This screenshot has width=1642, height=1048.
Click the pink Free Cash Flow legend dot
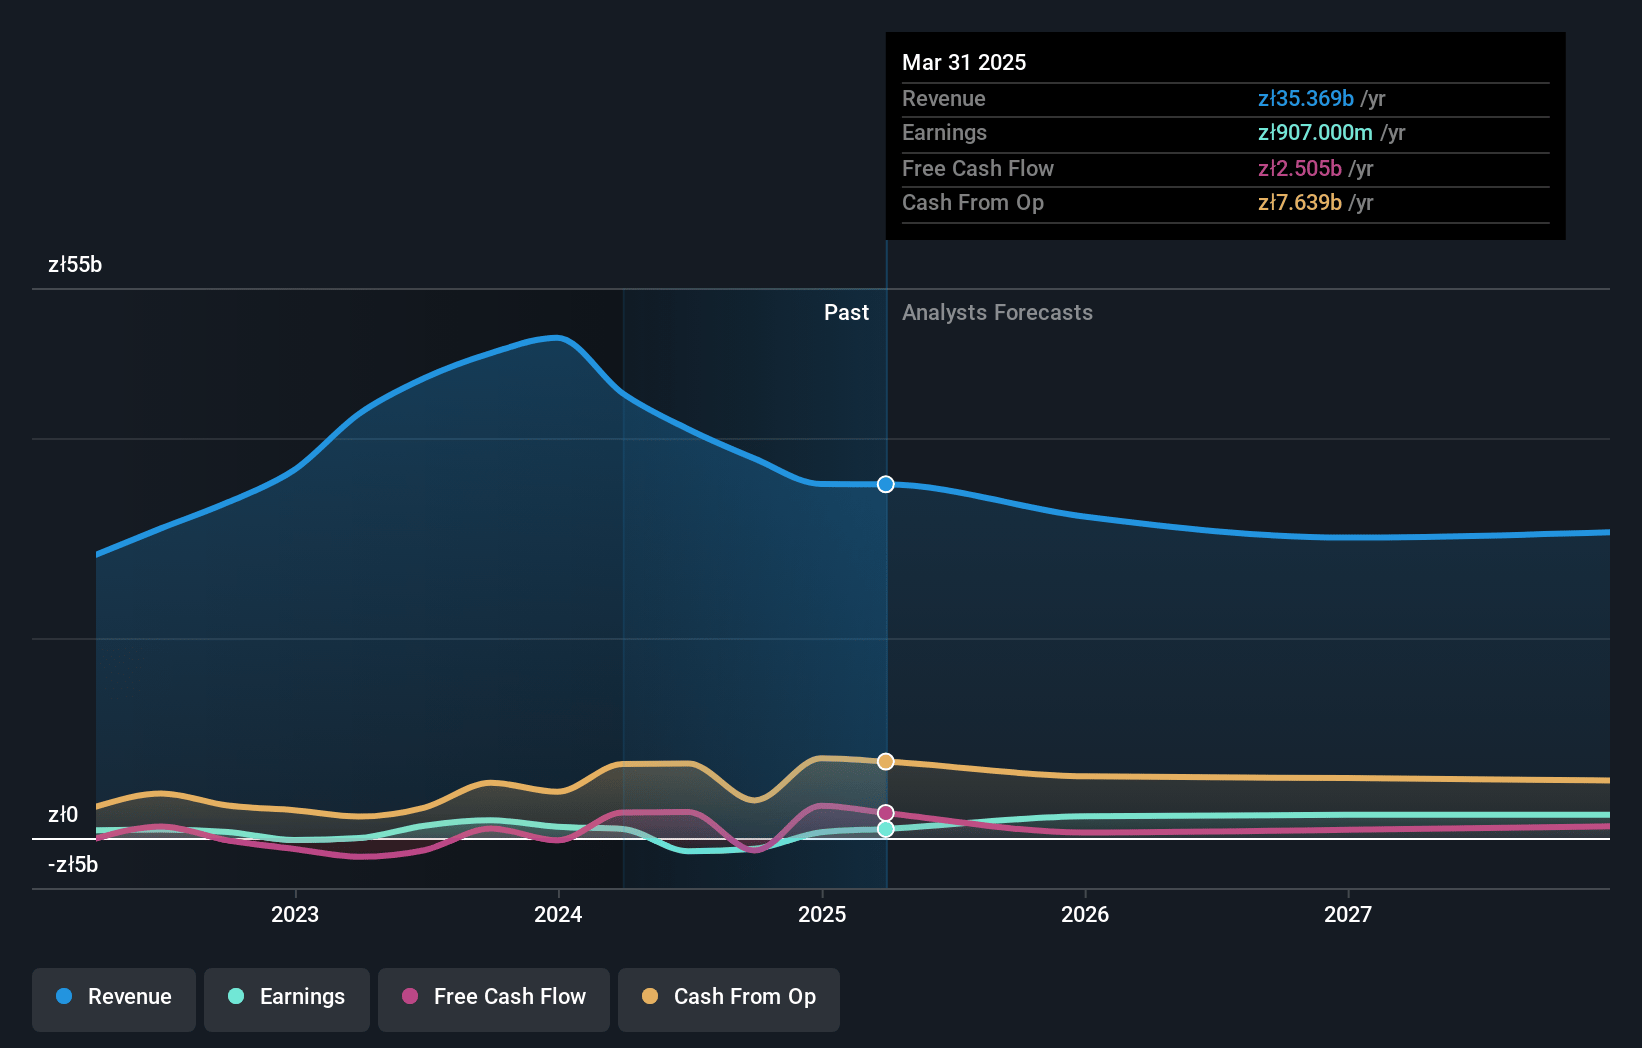tap(410, 996)
